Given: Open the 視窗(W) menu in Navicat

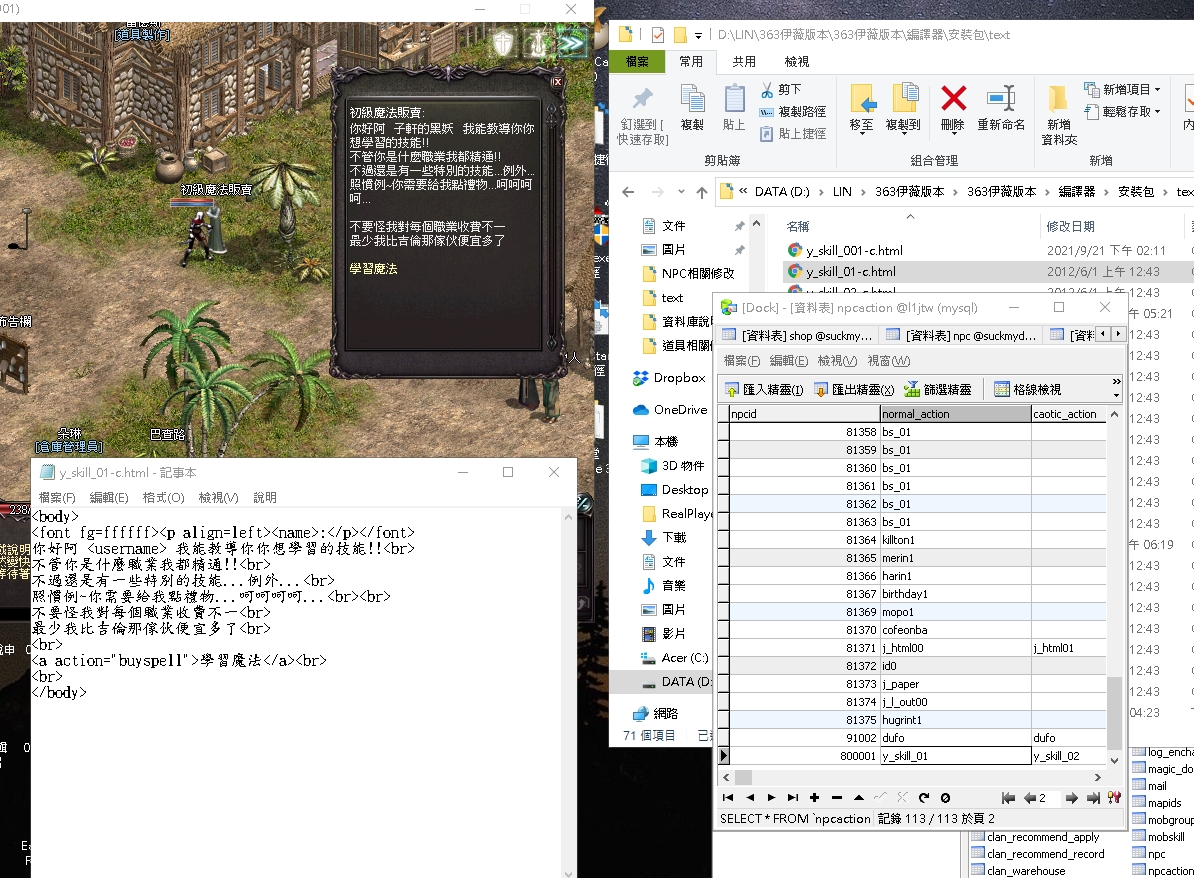Looking at the screenshot, I should pyautogui.click(x=889, y=361).
